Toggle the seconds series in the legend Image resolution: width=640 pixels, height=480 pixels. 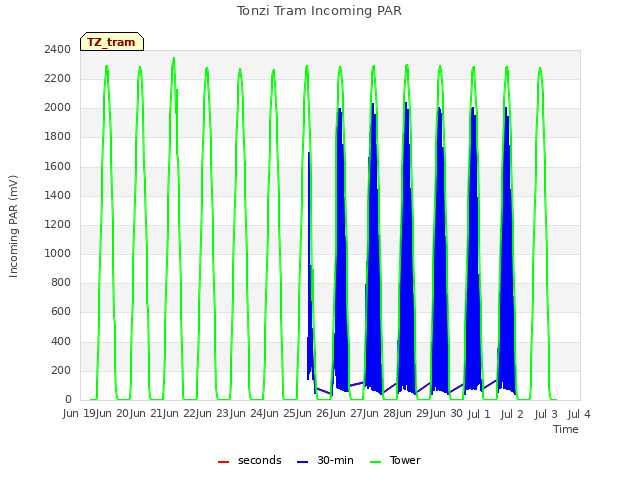(249, 460)
